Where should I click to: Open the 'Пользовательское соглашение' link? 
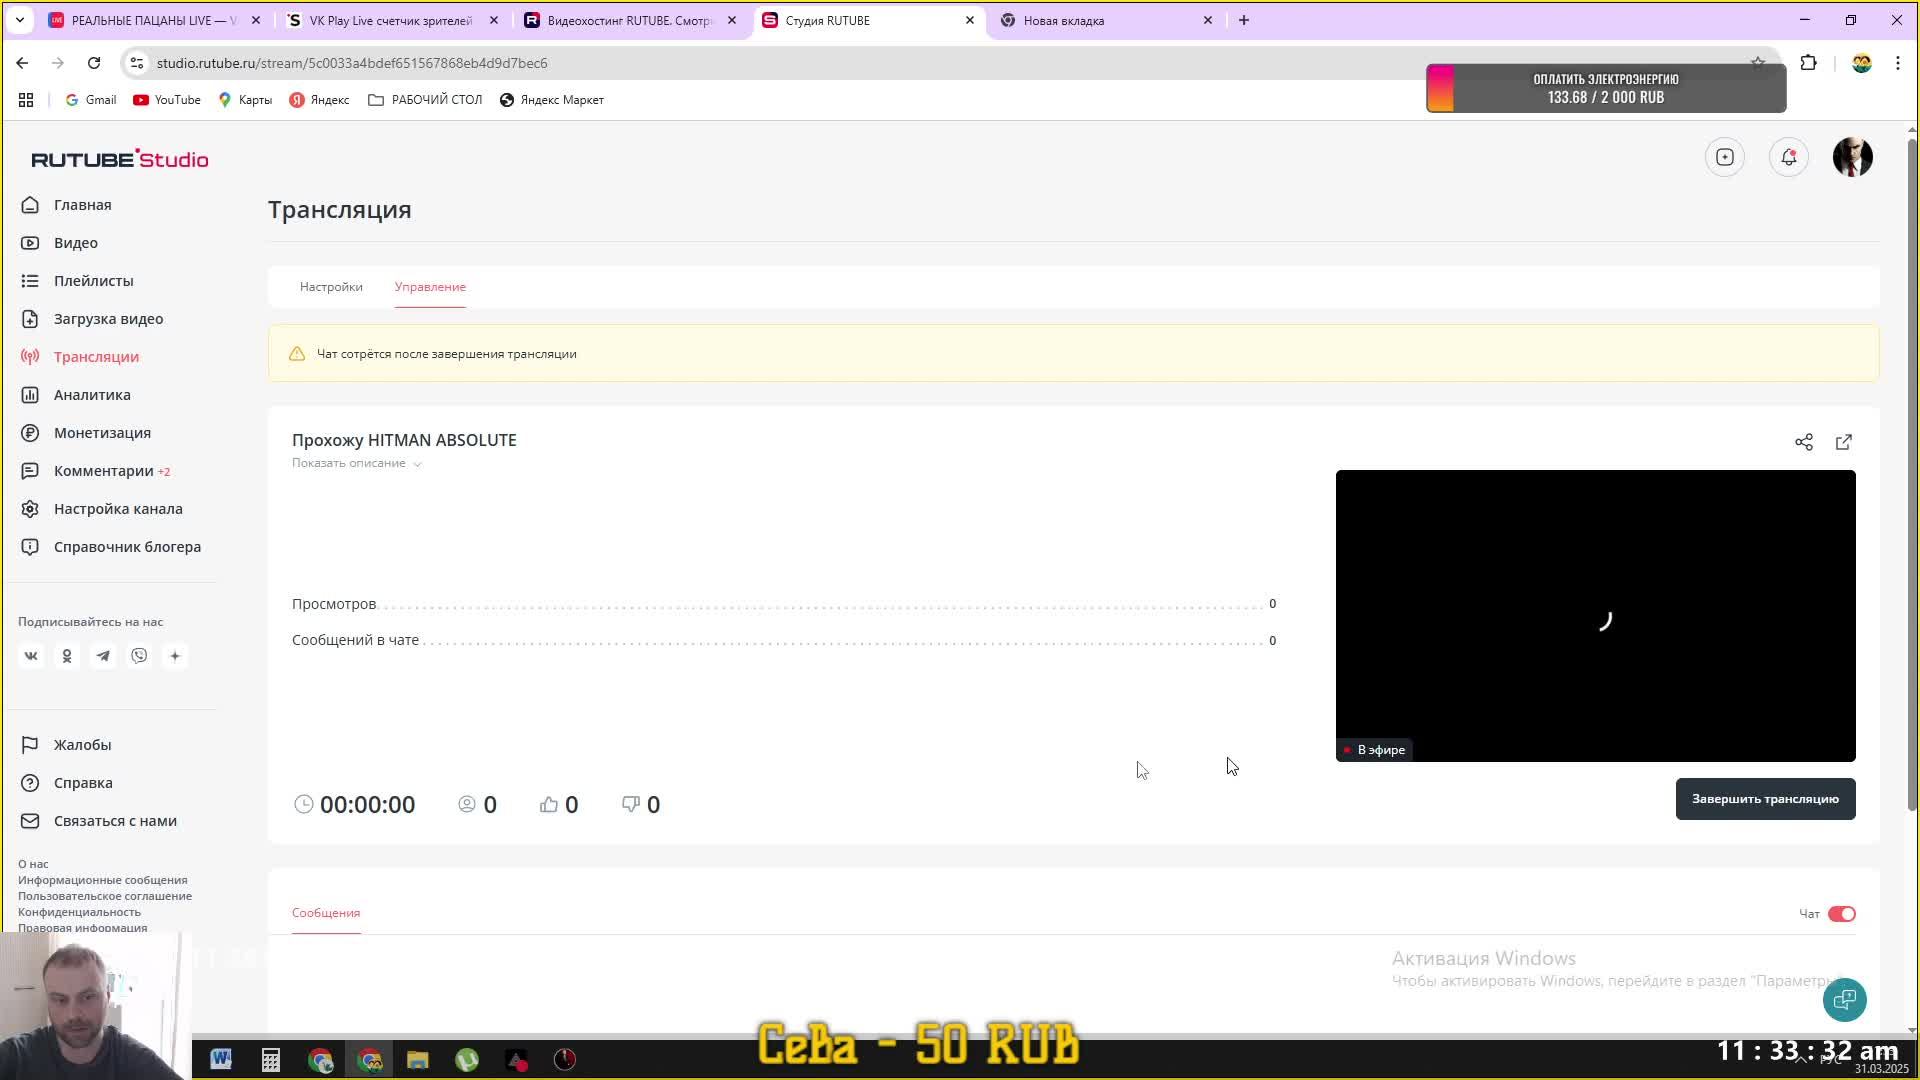pos(105,896)
